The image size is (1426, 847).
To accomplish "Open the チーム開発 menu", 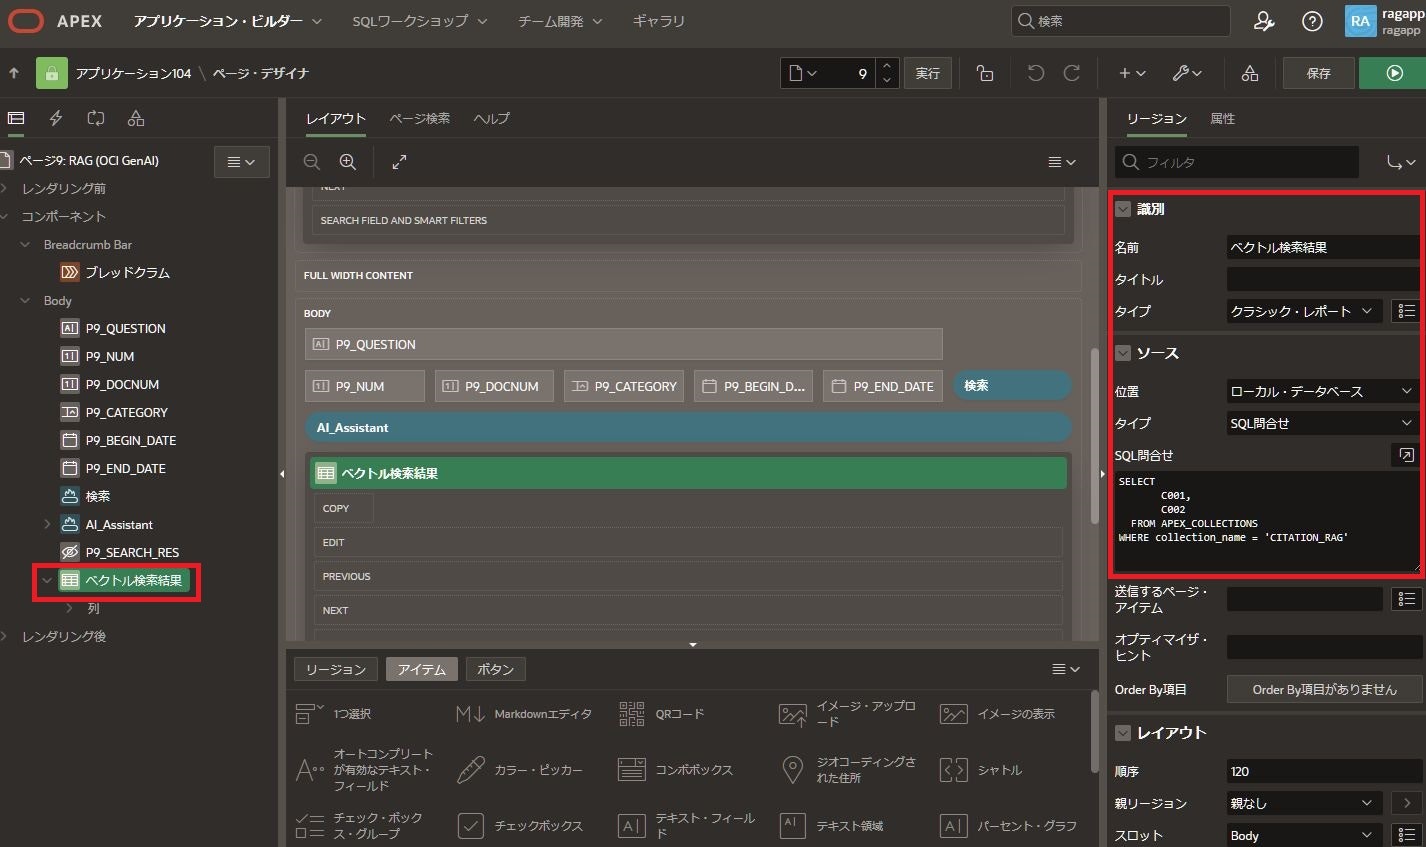I will coord(560,21).
